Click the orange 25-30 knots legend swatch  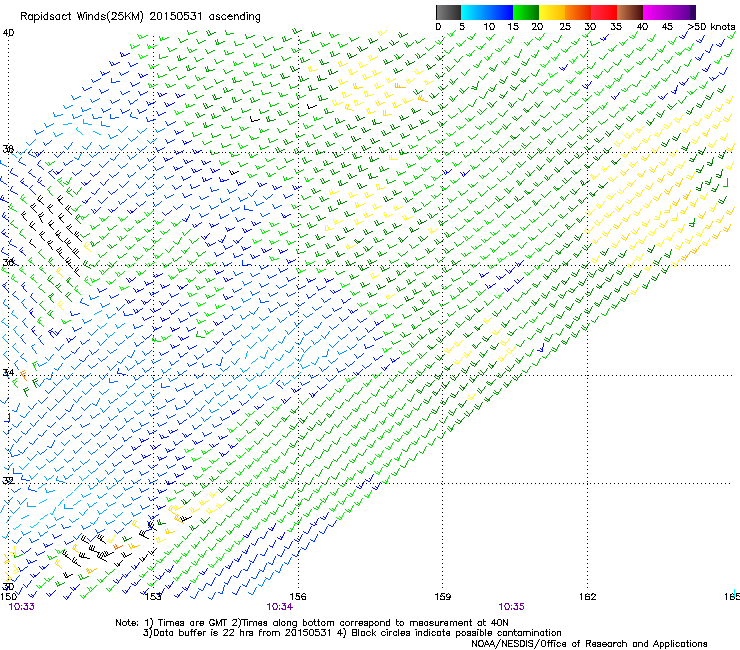pyautogui.click(x=578, y=12)
